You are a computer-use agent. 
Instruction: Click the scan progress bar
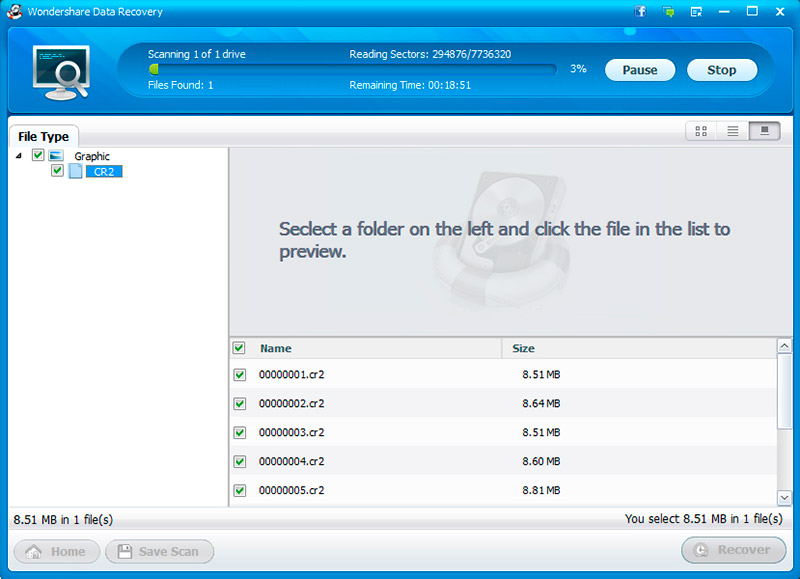352,70
